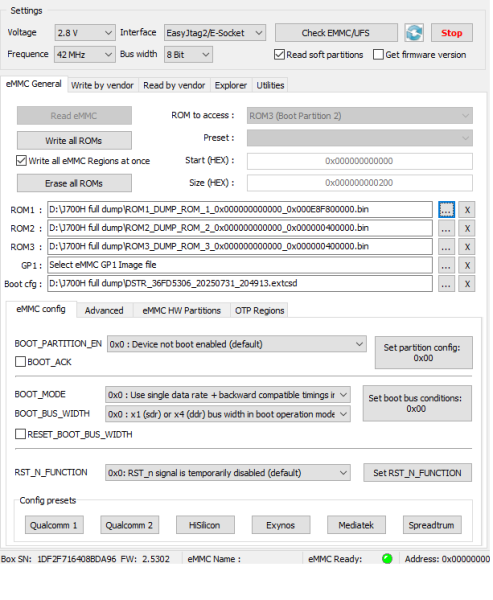Click the Start (HEX) input field
This screenshot has height=600, width=493.
[359, 161]
